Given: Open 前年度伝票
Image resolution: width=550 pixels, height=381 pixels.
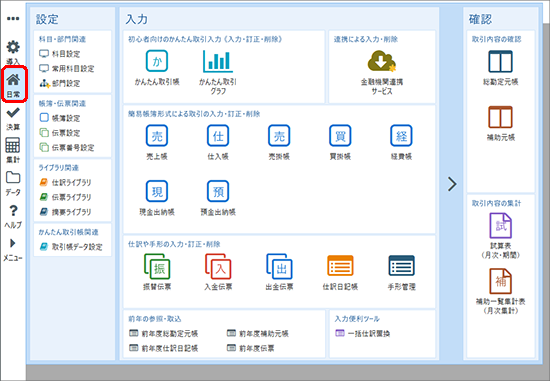Looking at the screenshot, I should pos(251,348).
